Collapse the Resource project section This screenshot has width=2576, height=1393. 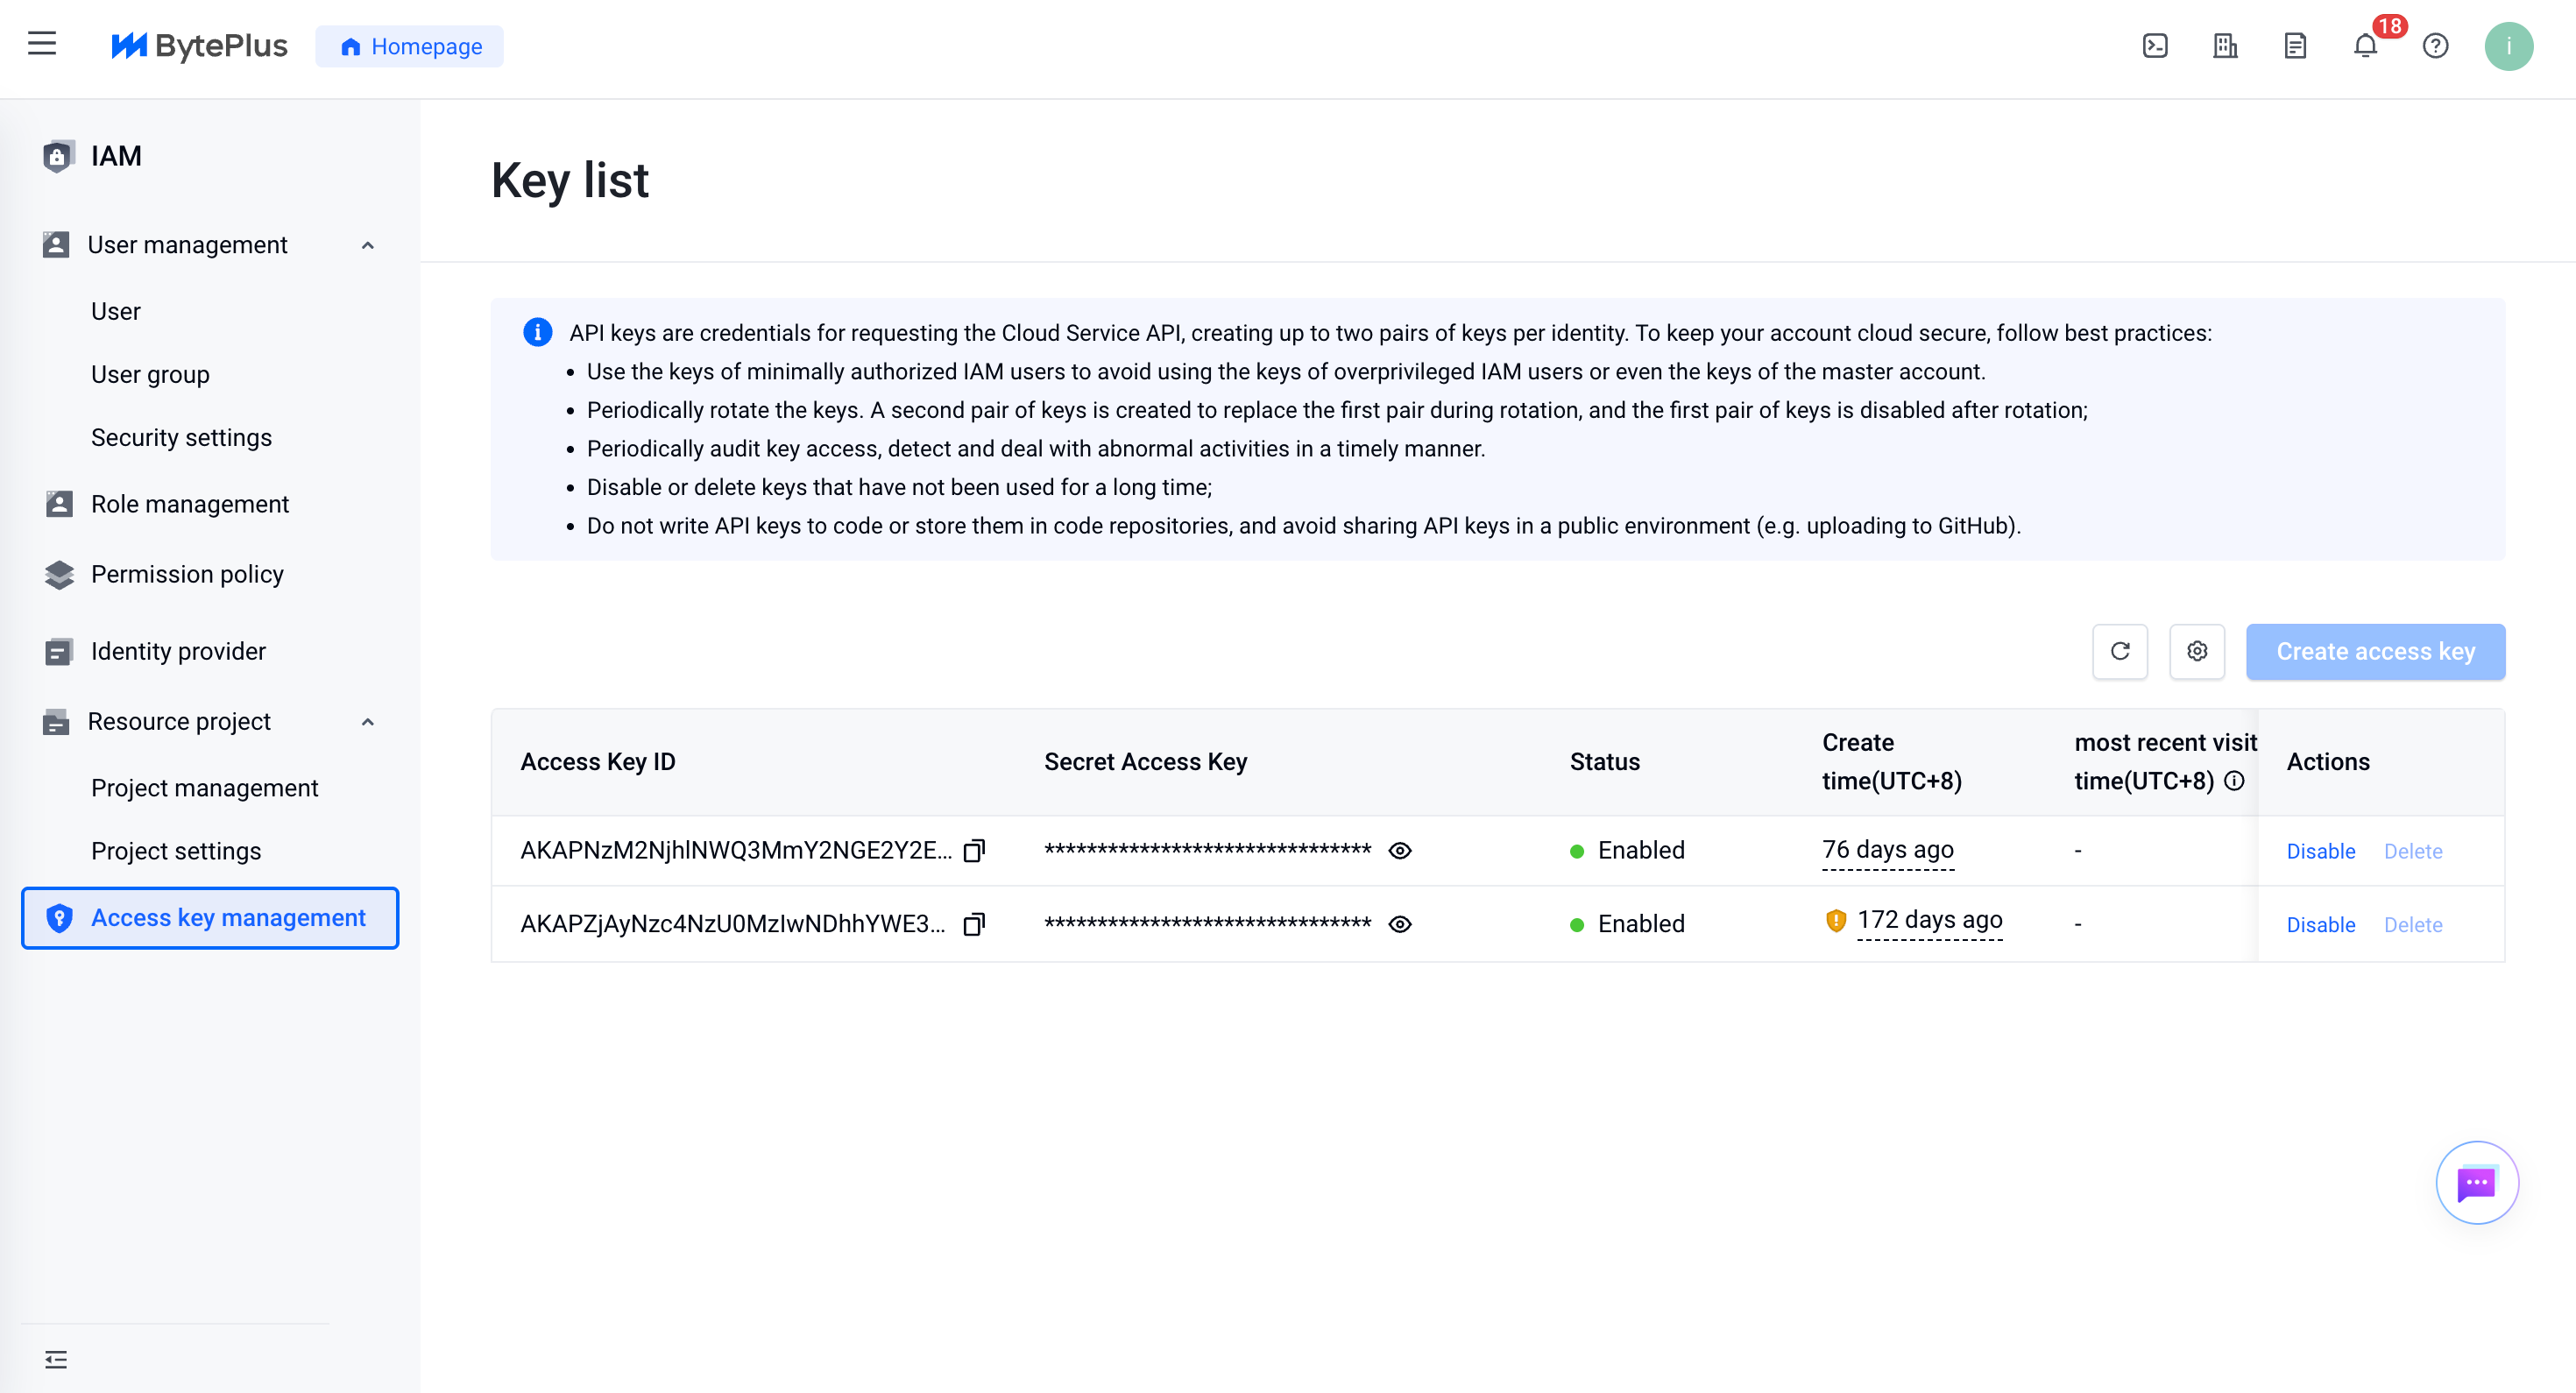(368, 722)
